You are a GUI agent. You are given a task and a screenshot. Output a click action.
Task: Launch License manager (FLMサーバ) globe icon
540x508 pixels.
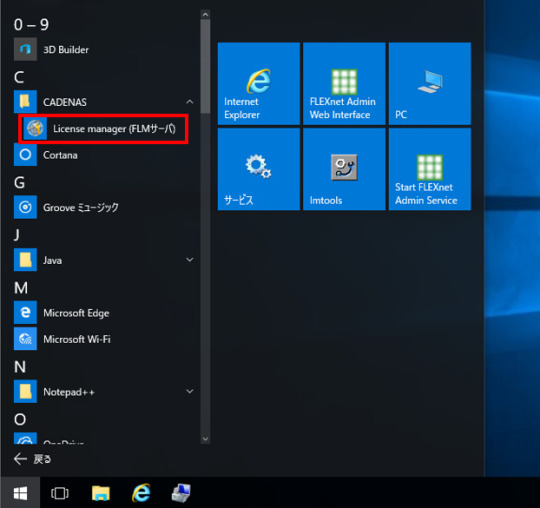tap(35, 128)
